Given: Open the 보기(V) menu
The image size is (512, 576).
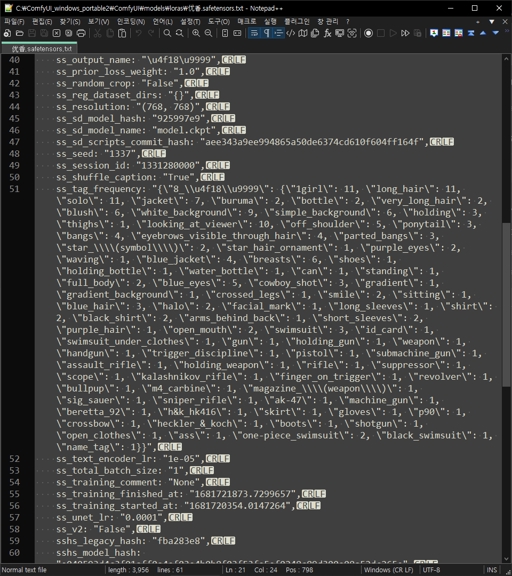Looking at the screenshot, I should tap(98, 22).
